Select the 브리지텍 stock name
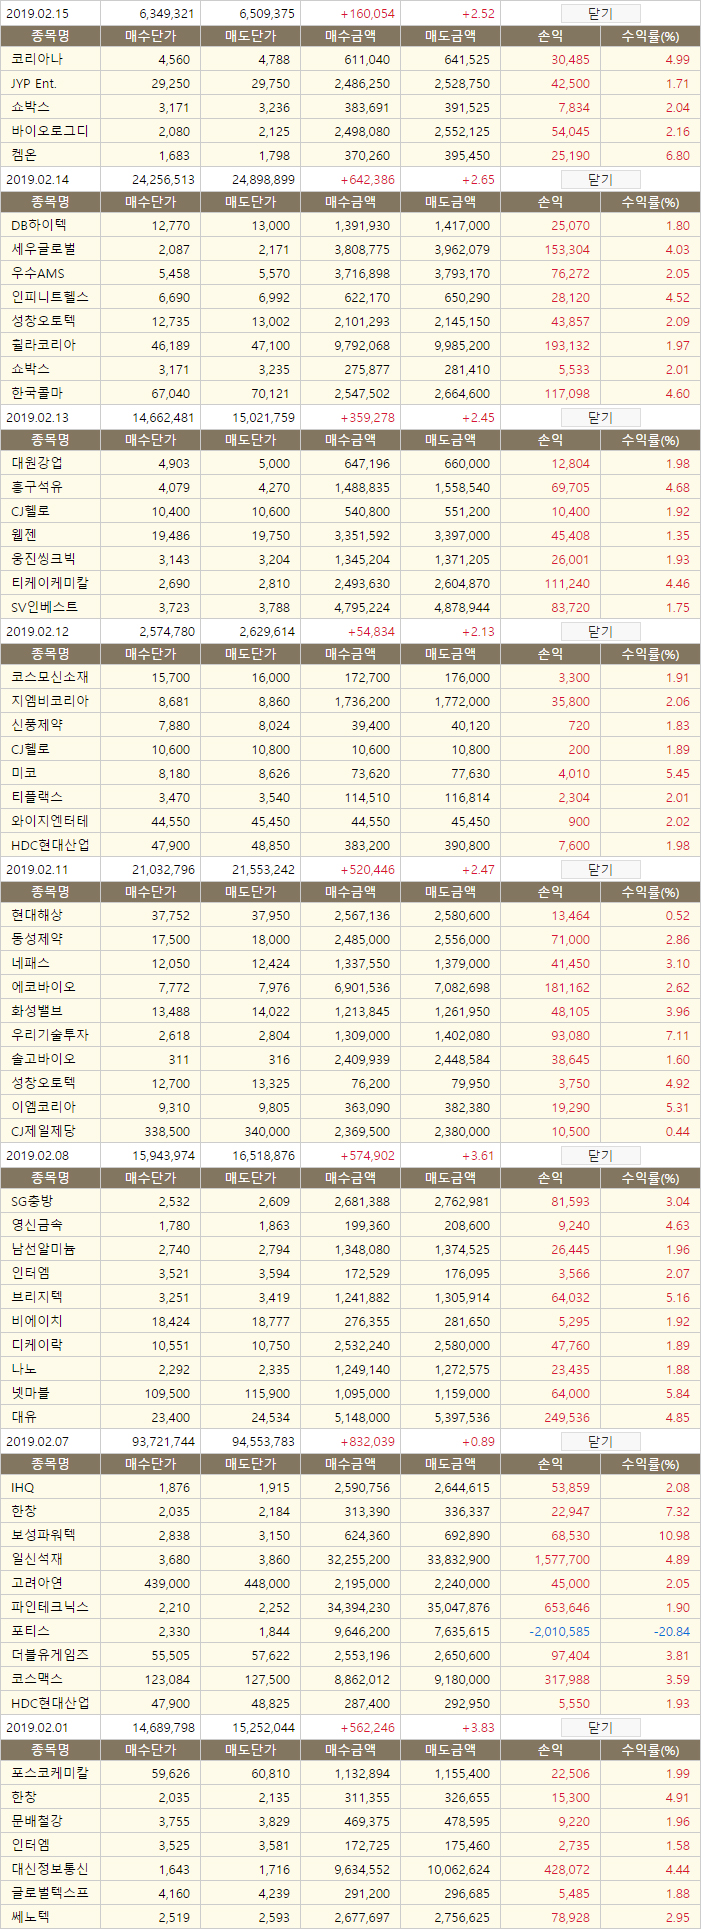Viewport: 701px width, 1929px height. (37, 1297)
